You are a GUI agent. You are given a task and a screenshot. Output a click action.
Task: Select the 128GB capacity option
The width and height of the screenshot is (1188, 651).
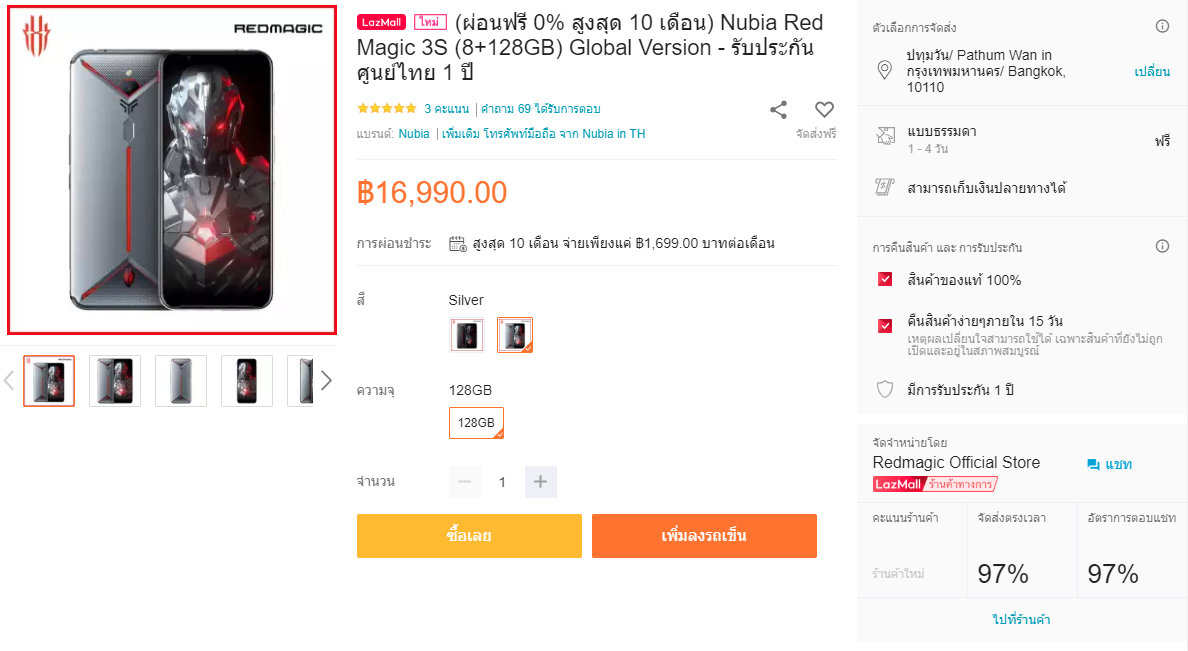coord(476,423)
